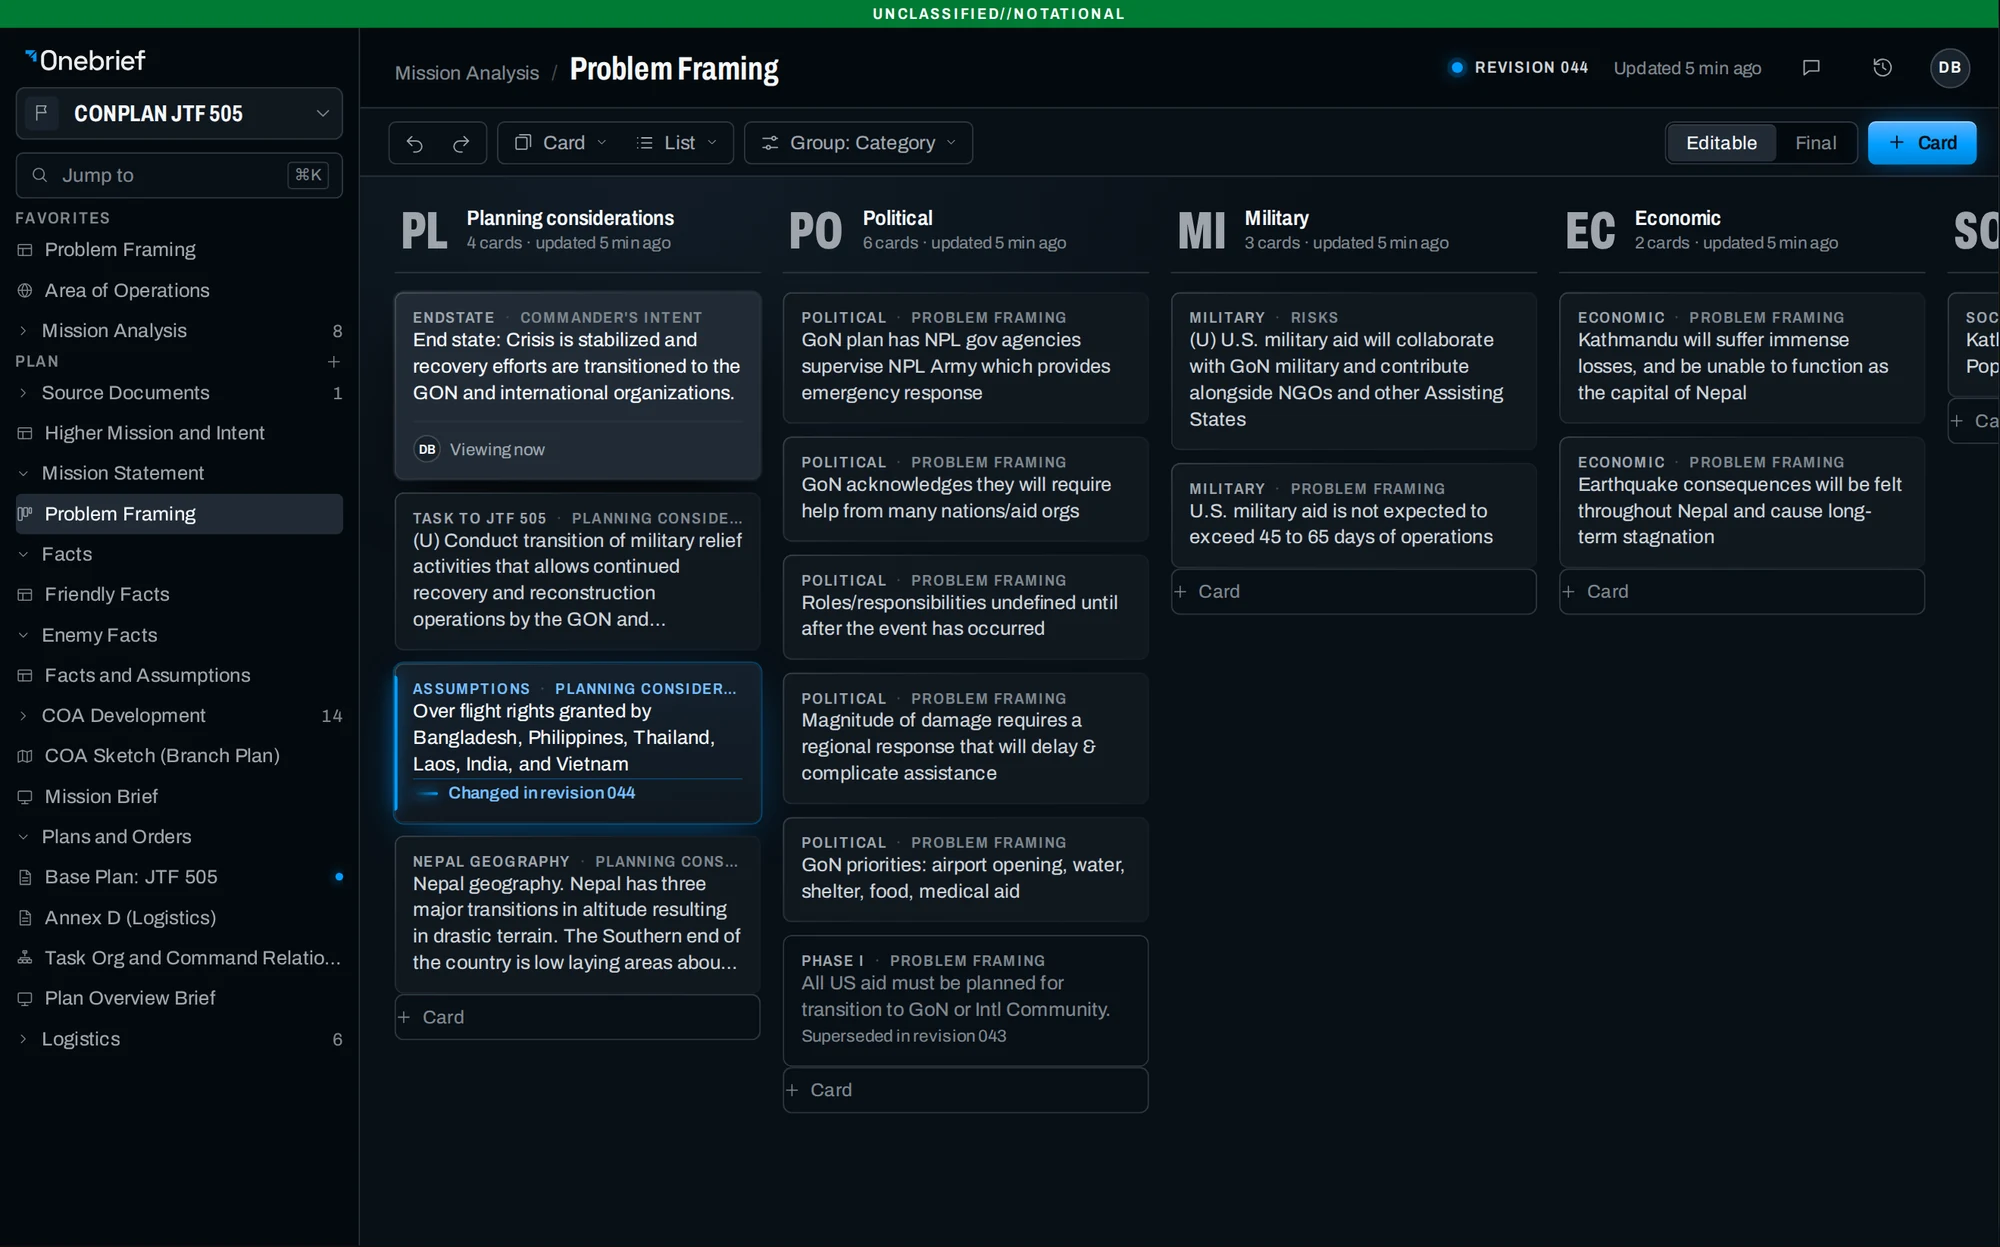Click the blue unread dot on Base Plan
This screenshot has width=2000, height=1247.
click(339, 877)
